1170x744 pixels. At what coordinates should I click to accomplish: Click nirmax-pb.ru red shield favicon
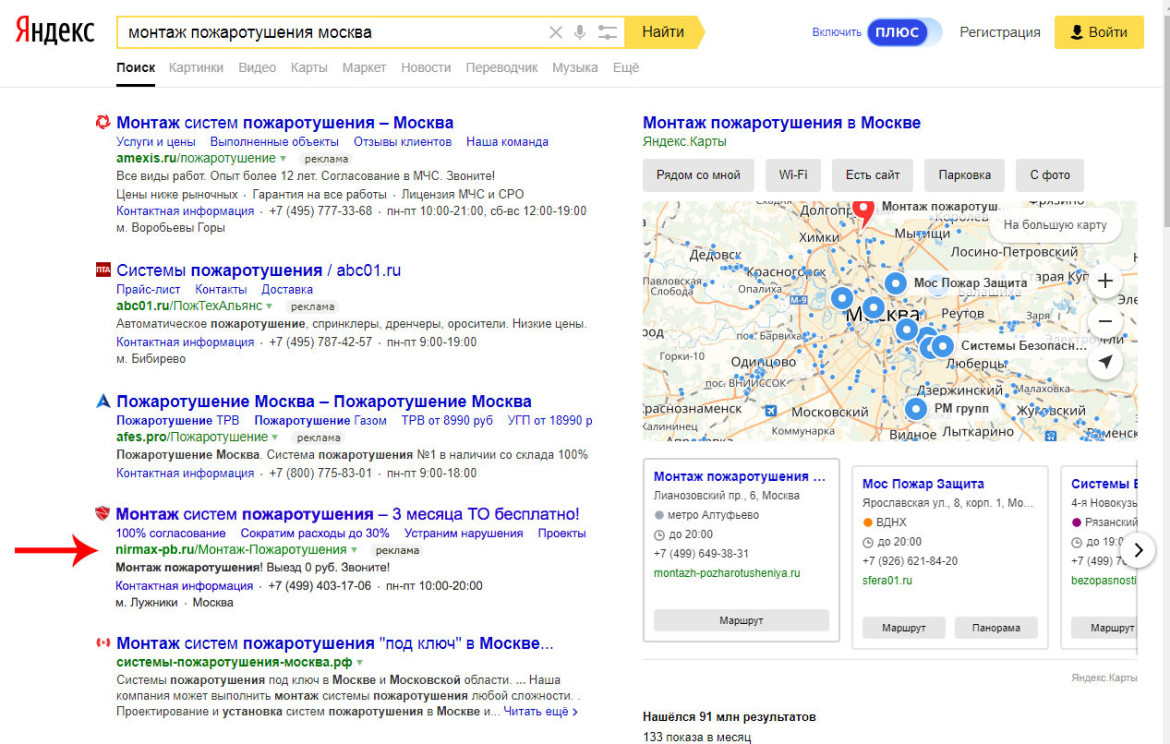click(x=102, y=513)
